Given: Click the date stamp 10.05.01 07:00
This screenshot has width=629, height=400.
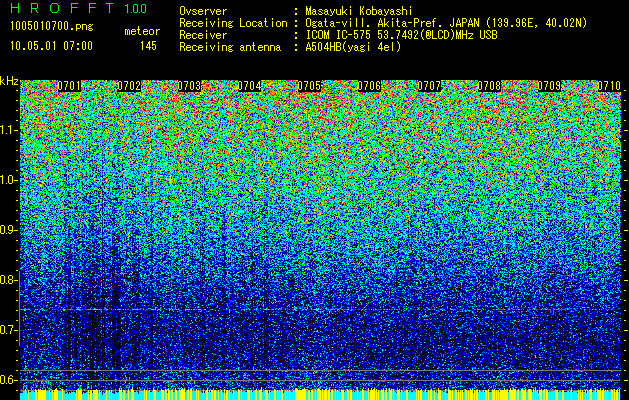Looking at the screenshot, I should [x=51, y=46].
